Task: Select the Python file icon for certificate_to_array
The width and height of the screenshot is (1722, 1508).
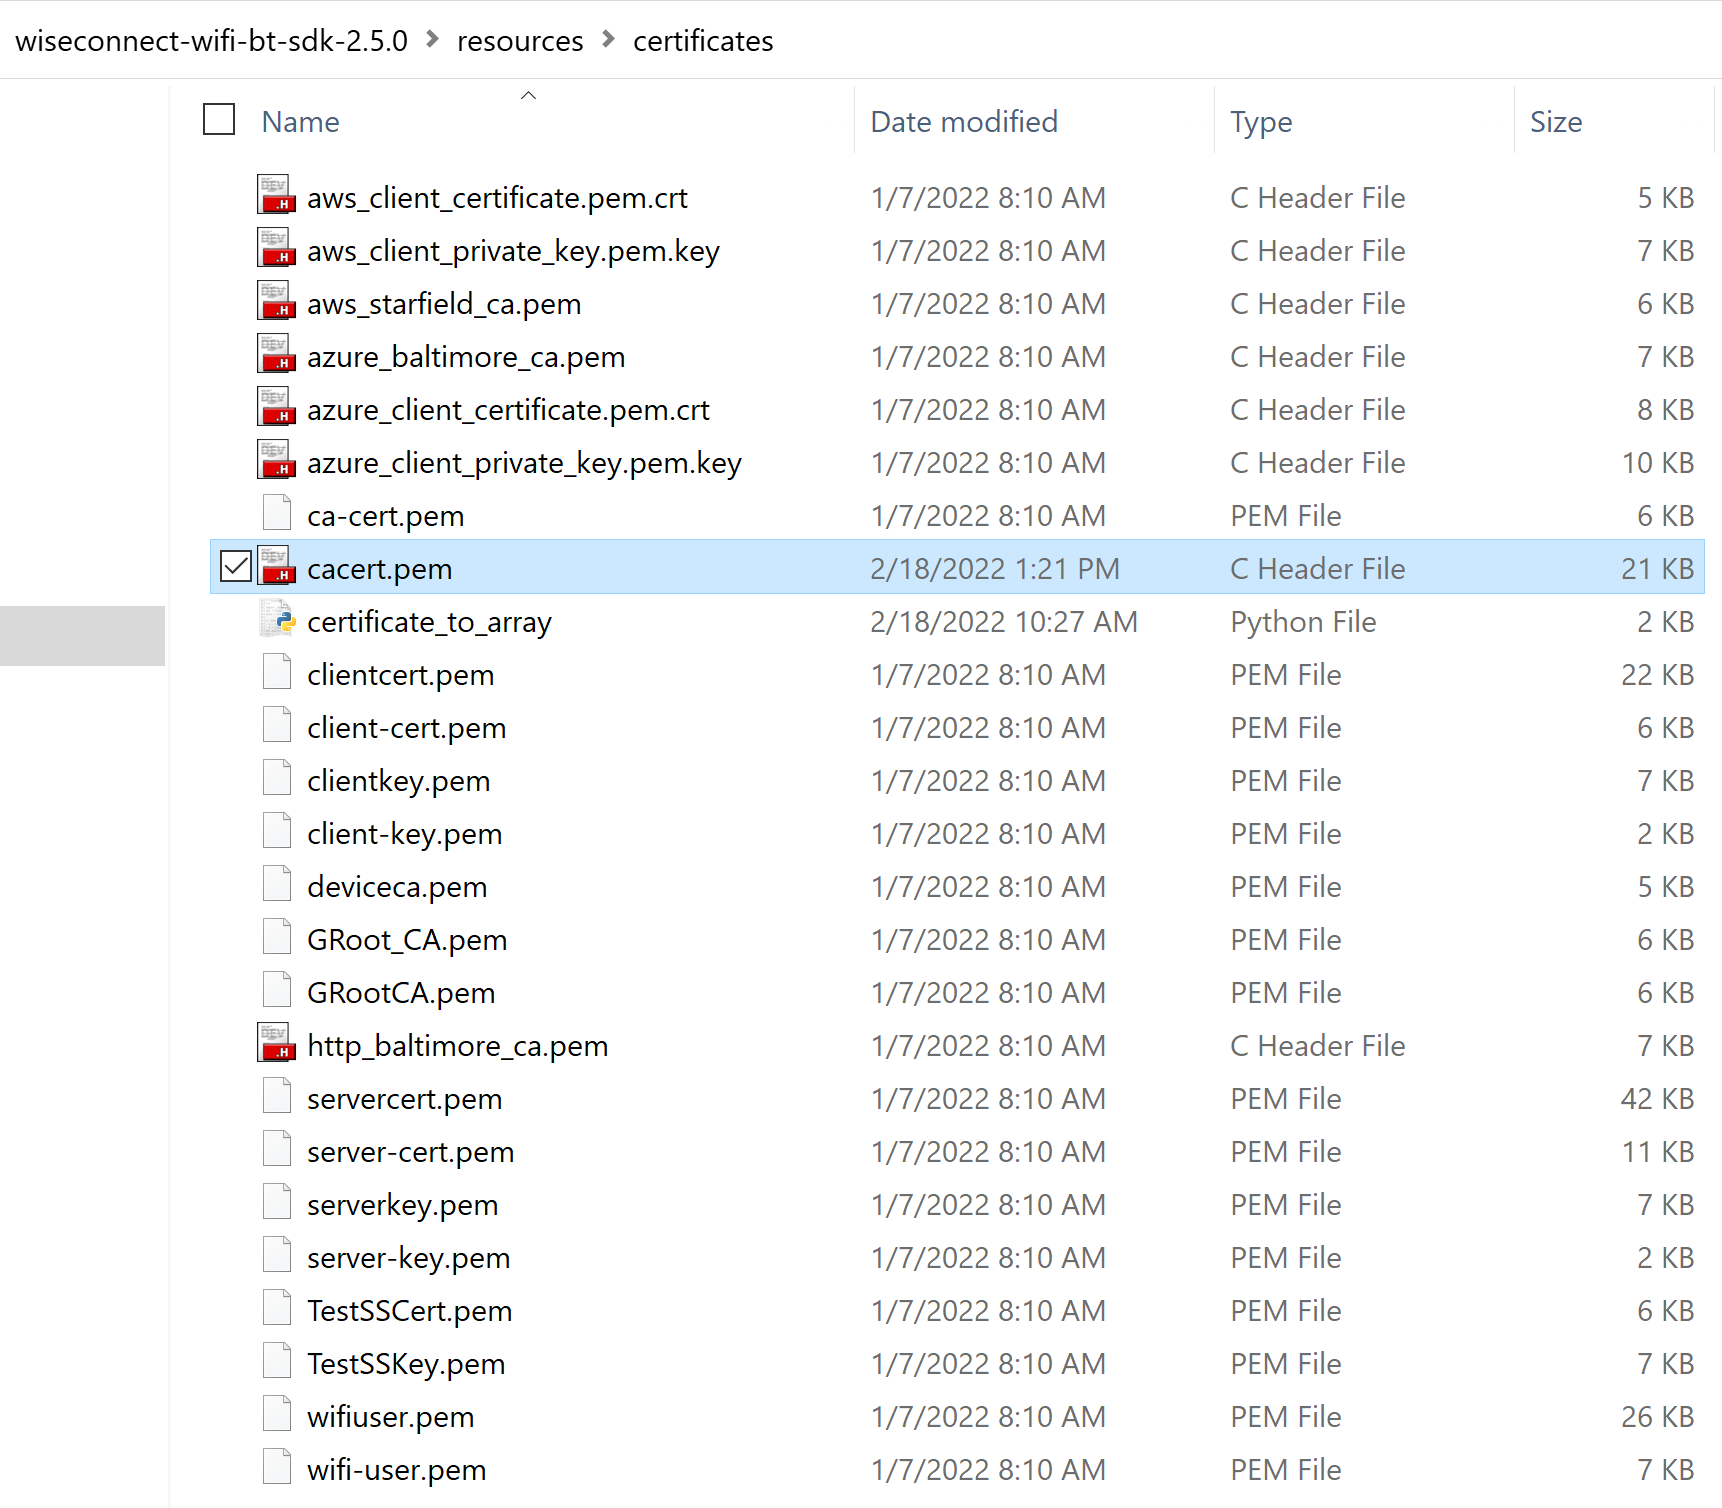Action: (277, 619)
